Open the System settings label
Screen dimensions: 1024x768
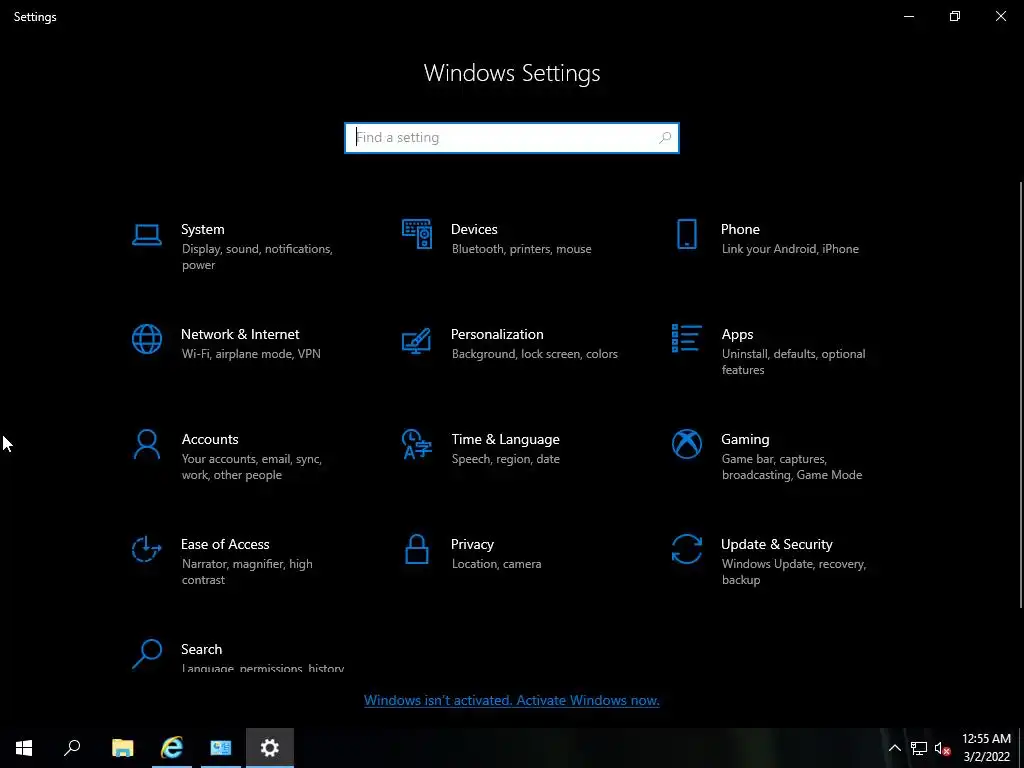click(x=202, y=229)
